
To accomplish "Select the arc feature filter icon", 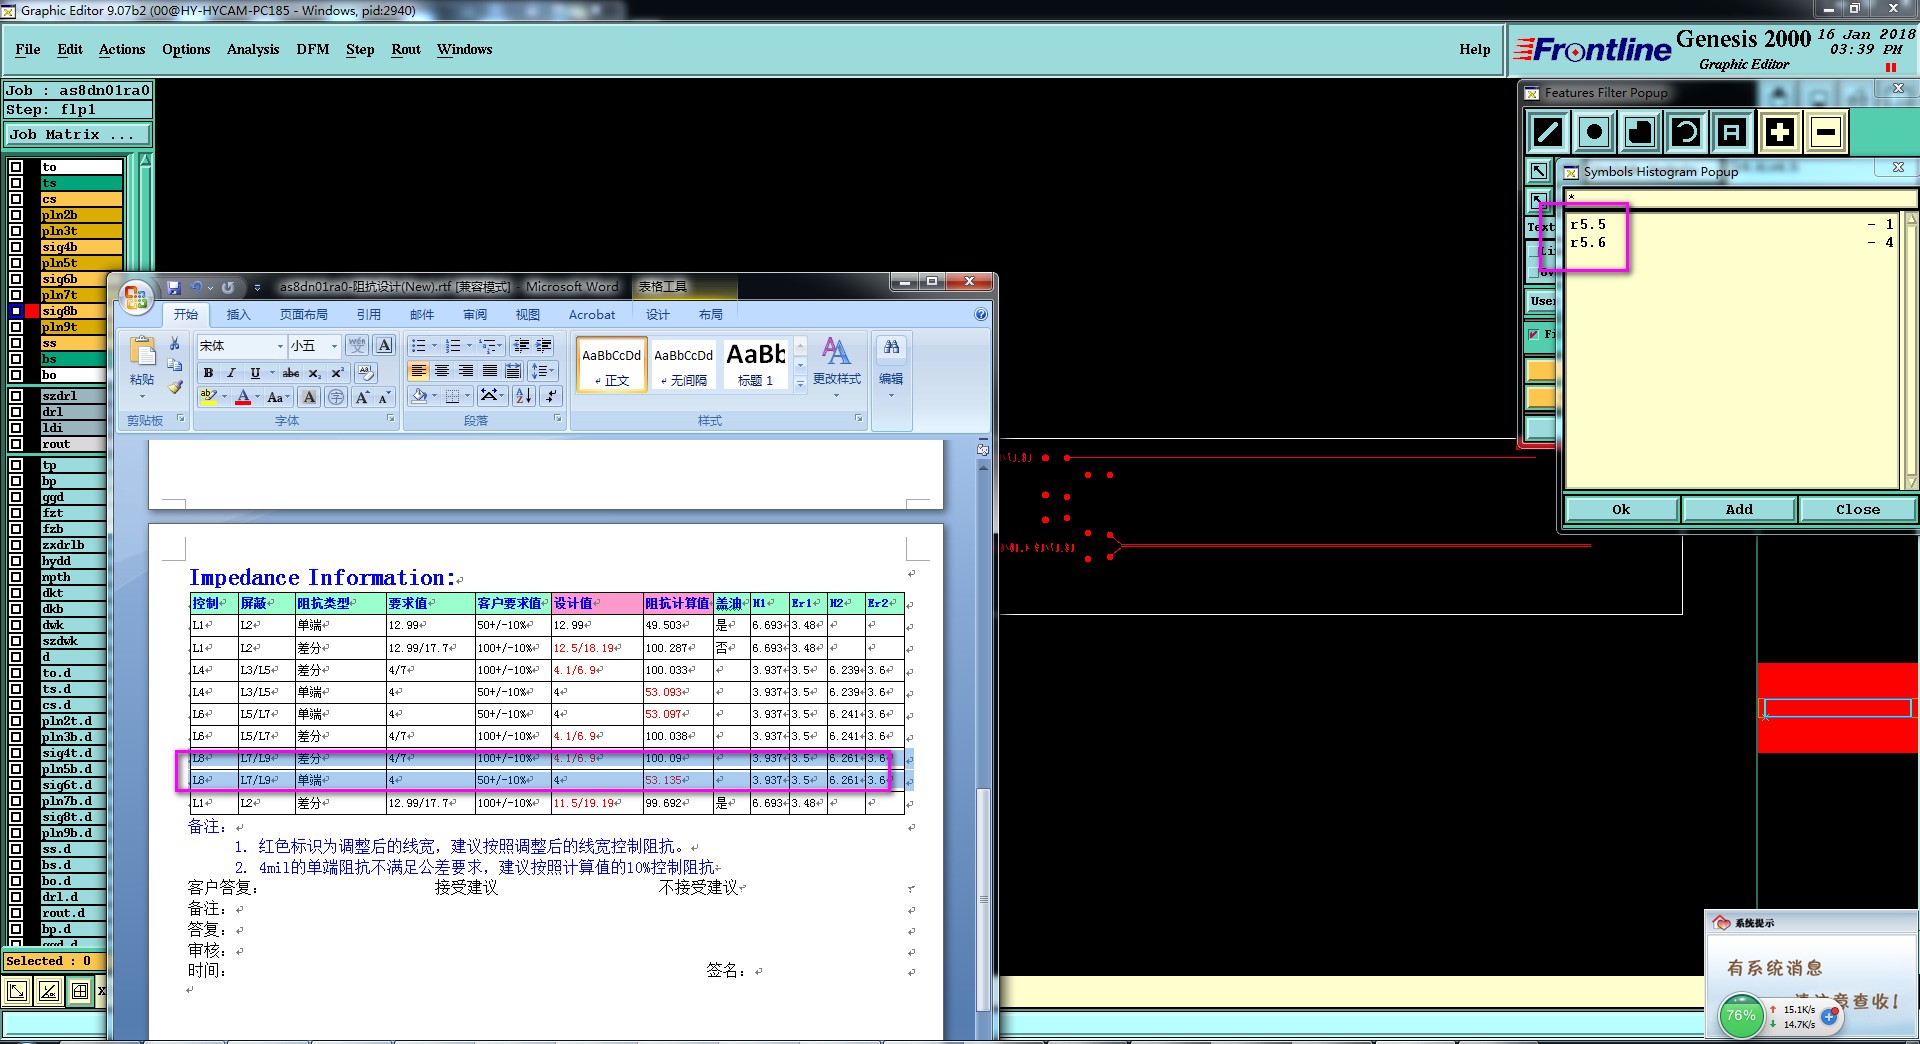I will 1686,132.
